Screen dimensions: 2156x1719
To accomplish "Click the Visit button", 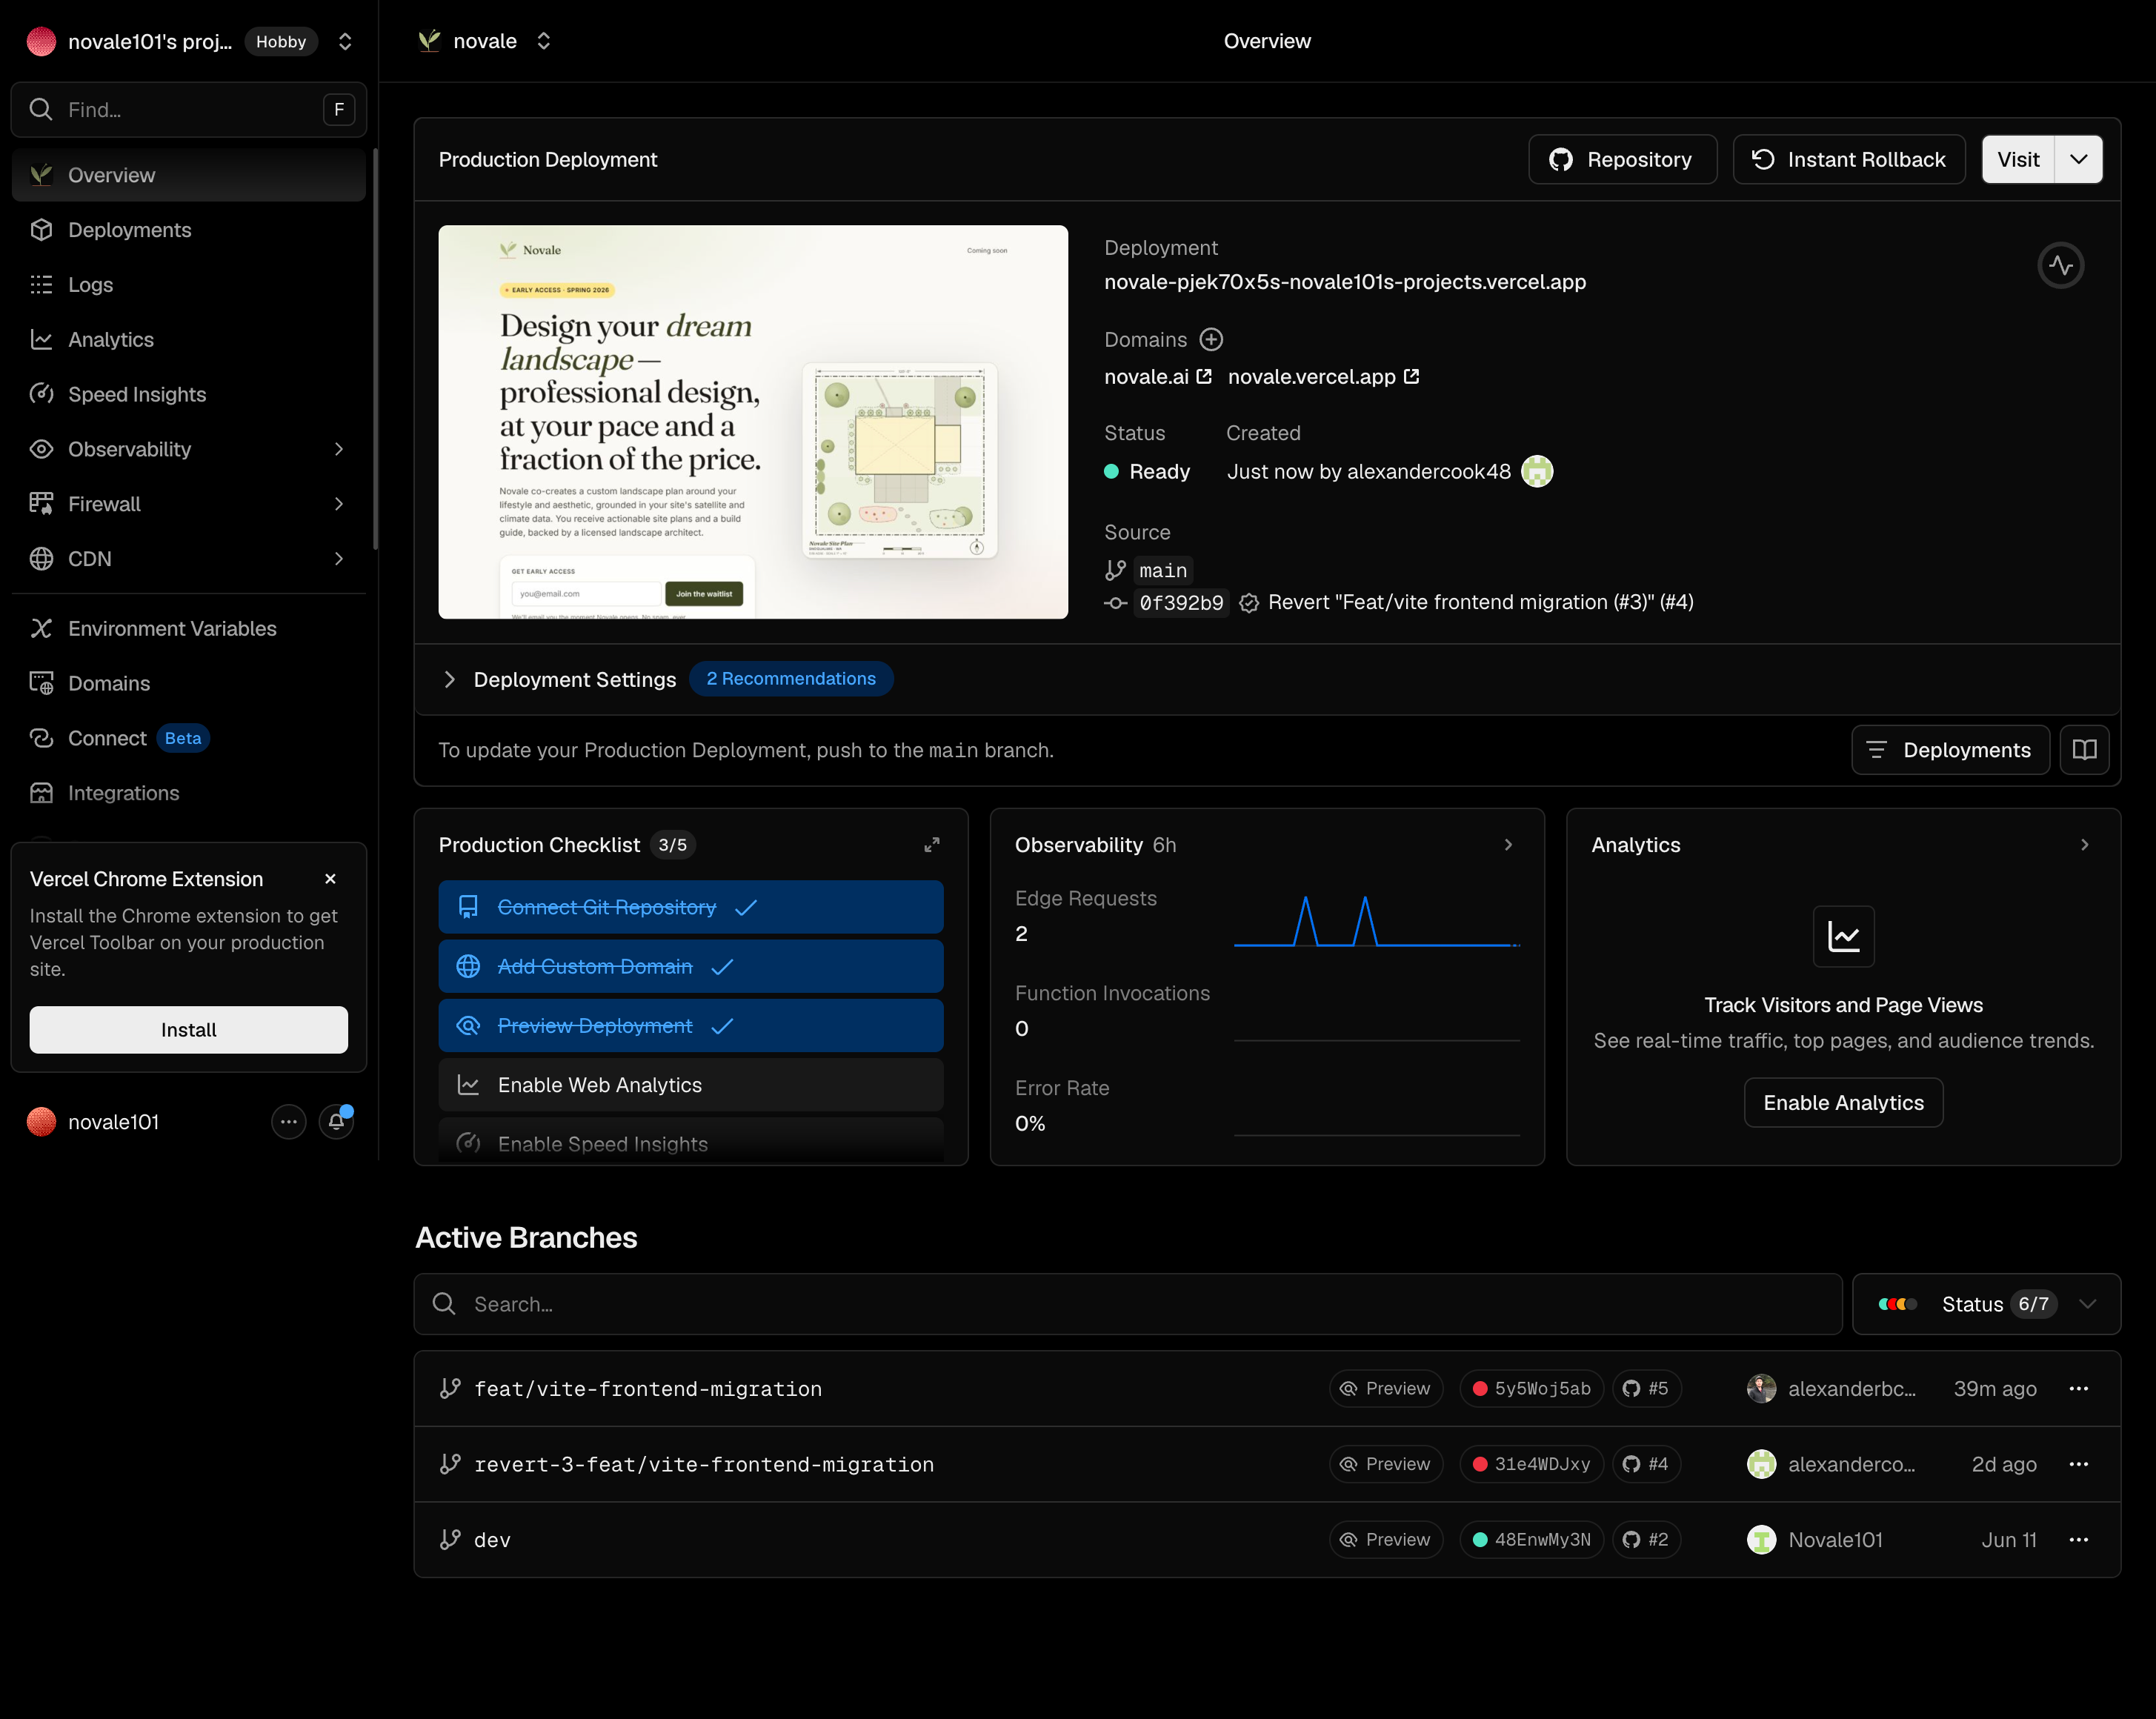I will 2017,159.
